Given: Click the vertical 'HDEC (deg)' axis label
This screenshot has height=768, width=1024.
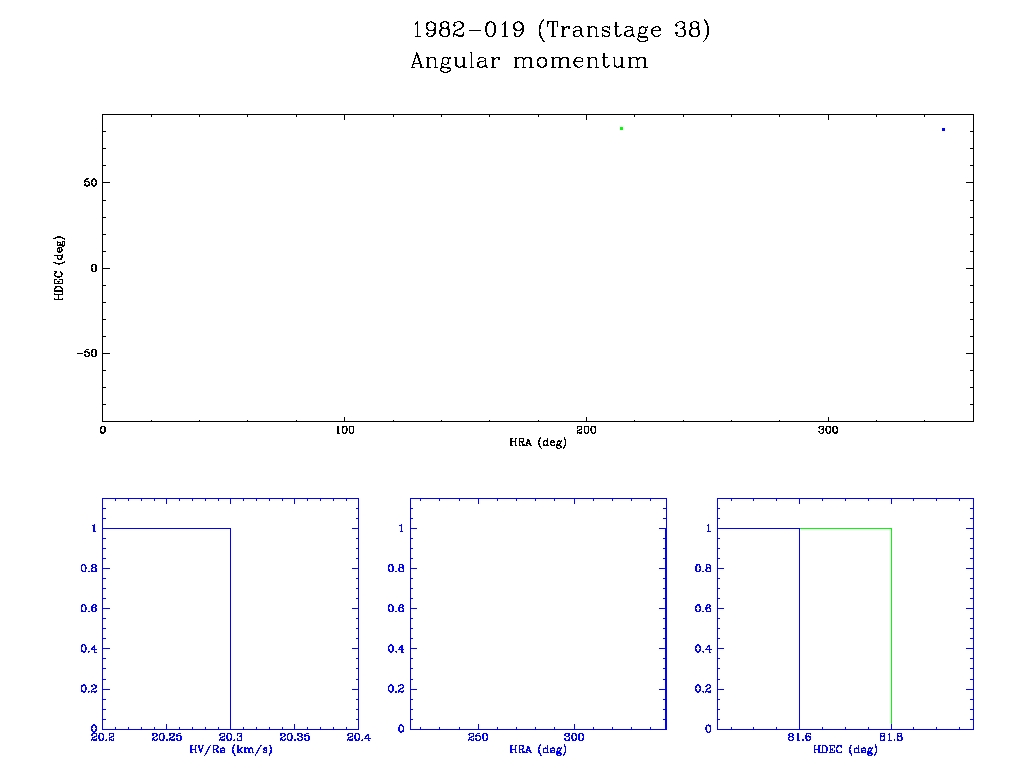Looking at the screenshot, I should pos(60,268).
